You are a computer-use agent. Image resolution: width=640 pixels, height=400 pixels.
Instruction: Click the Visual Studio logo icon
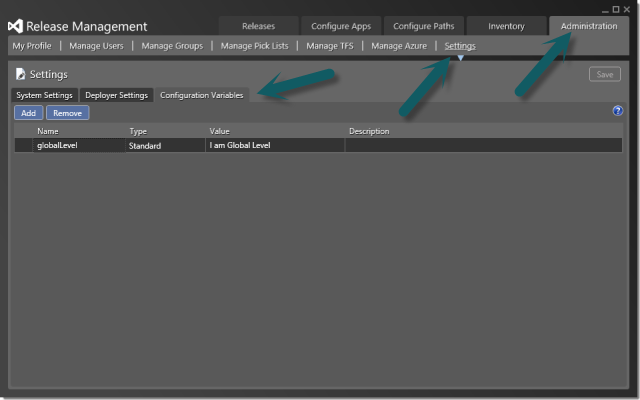pyautogui.click(x=16, y=27)
